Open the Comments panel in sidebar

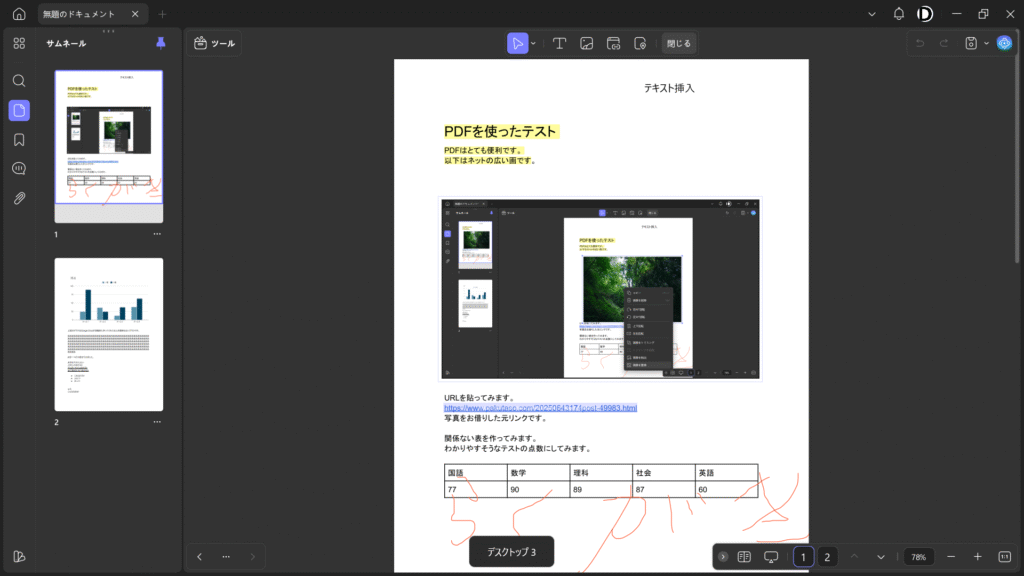coord(19,169)
